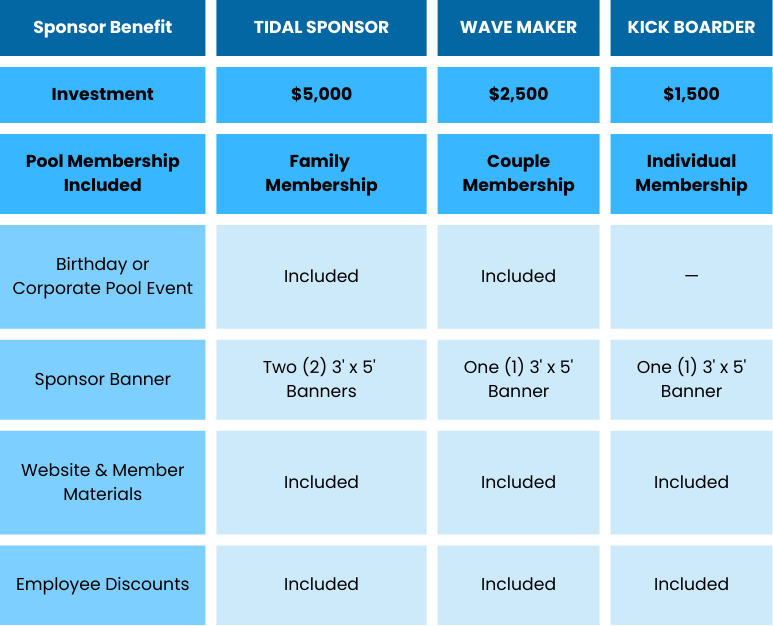Click the Investment row label
The width and height of the screenshot is (773, 626).
point(103,94)
